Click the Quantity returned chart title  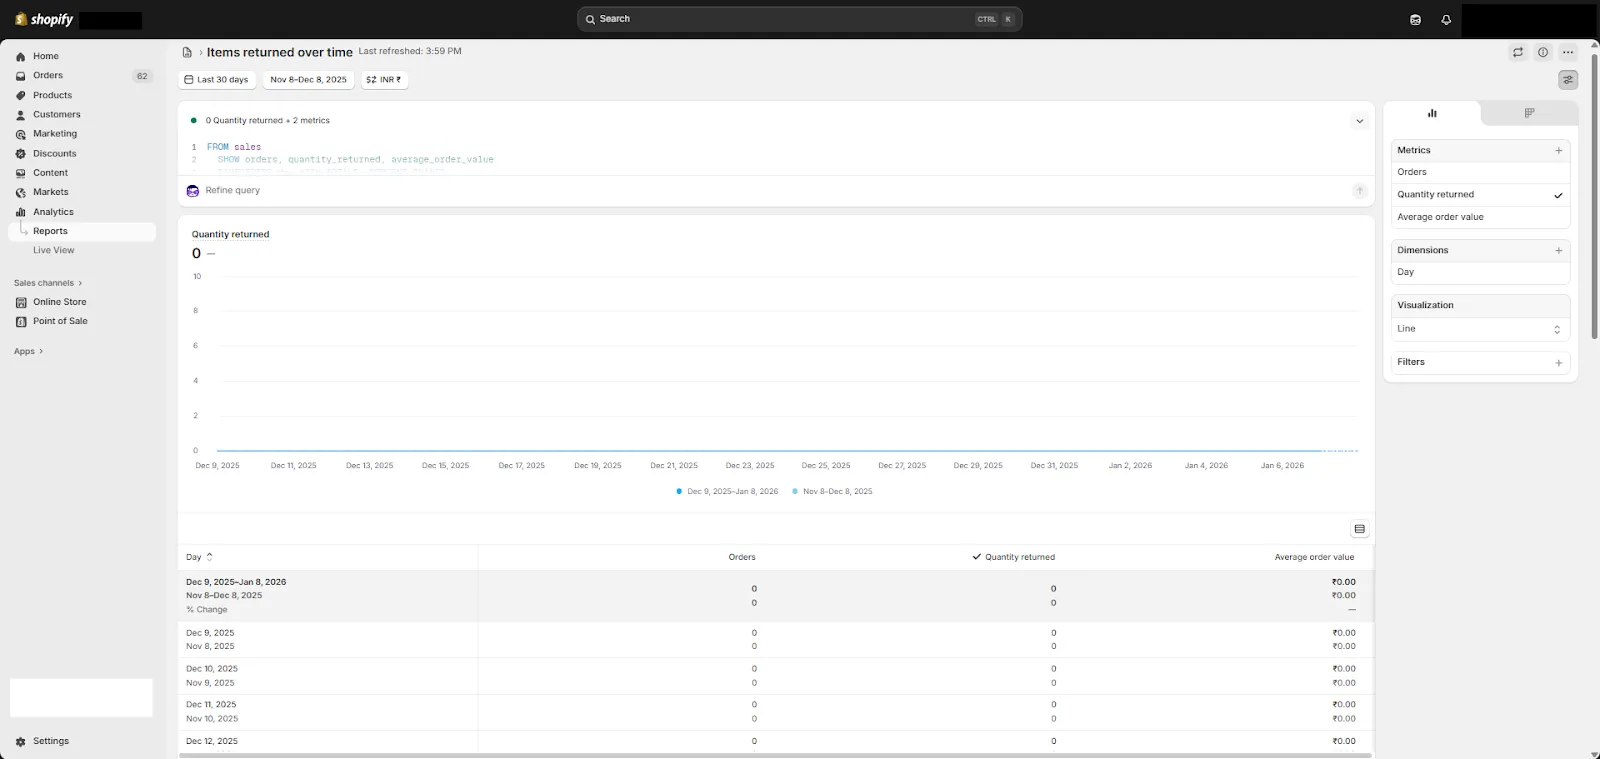[230, 234]
